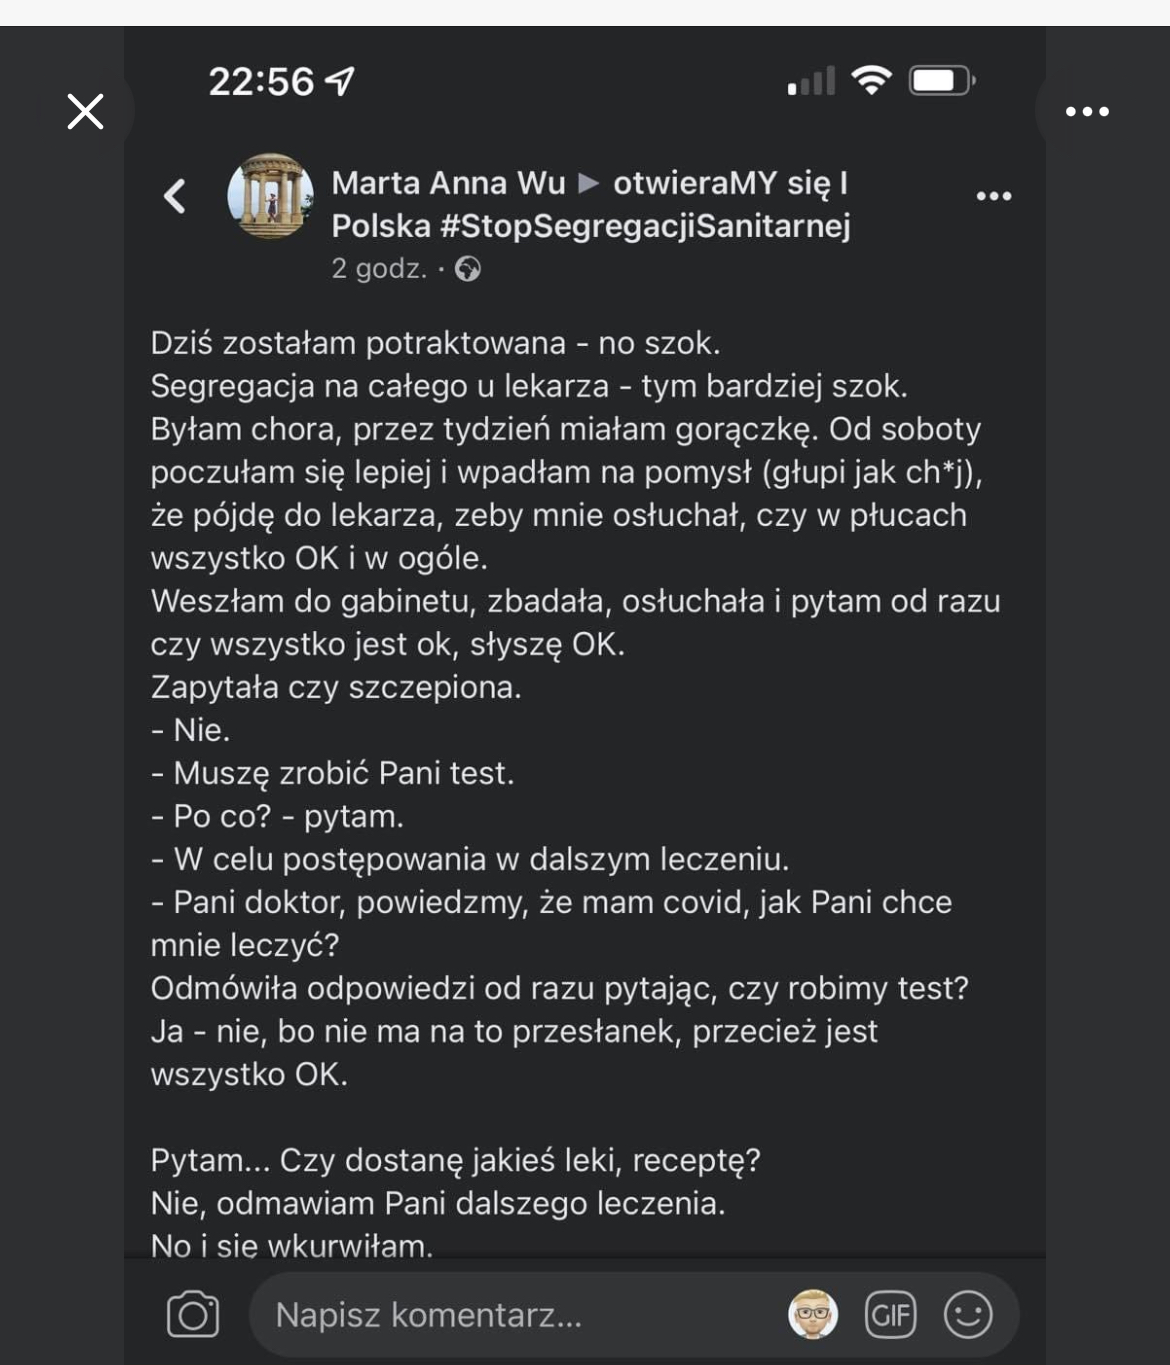
Task: Open the Marta Anna Wu profile name
Action: (448, 183)
